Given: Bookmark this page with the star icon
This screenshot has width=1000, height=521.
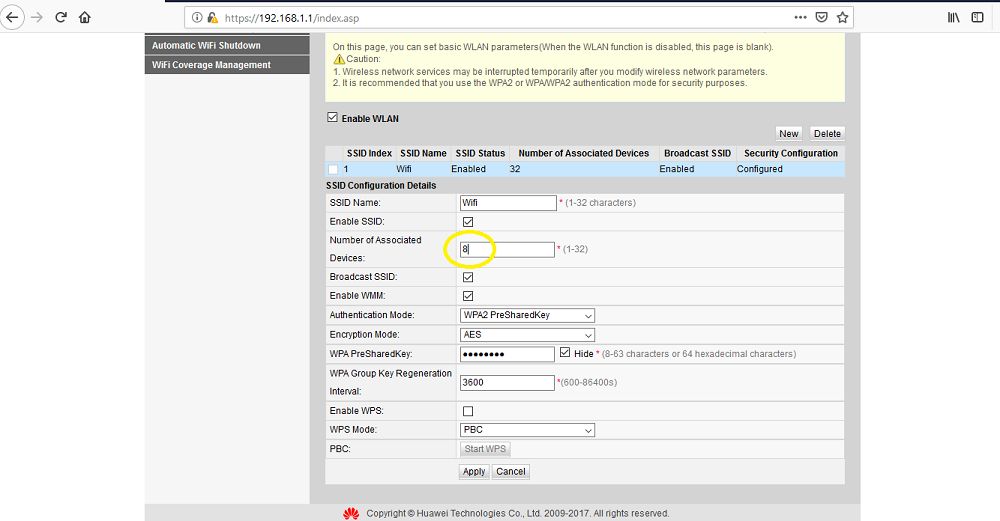Looking at the screenshot, I should (843, 17).
